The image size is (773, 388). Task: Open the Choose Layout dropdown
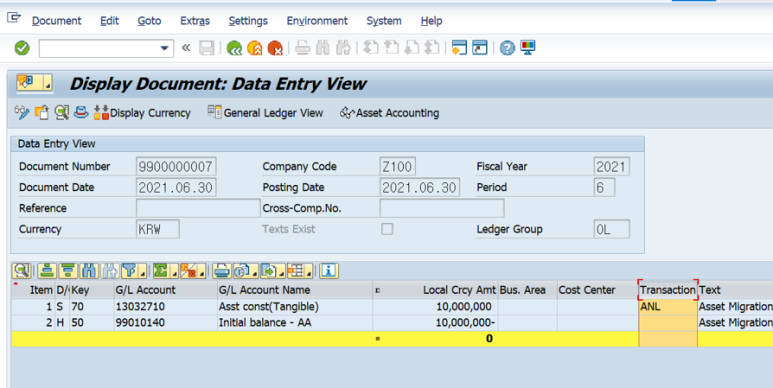tap(300, 271)
